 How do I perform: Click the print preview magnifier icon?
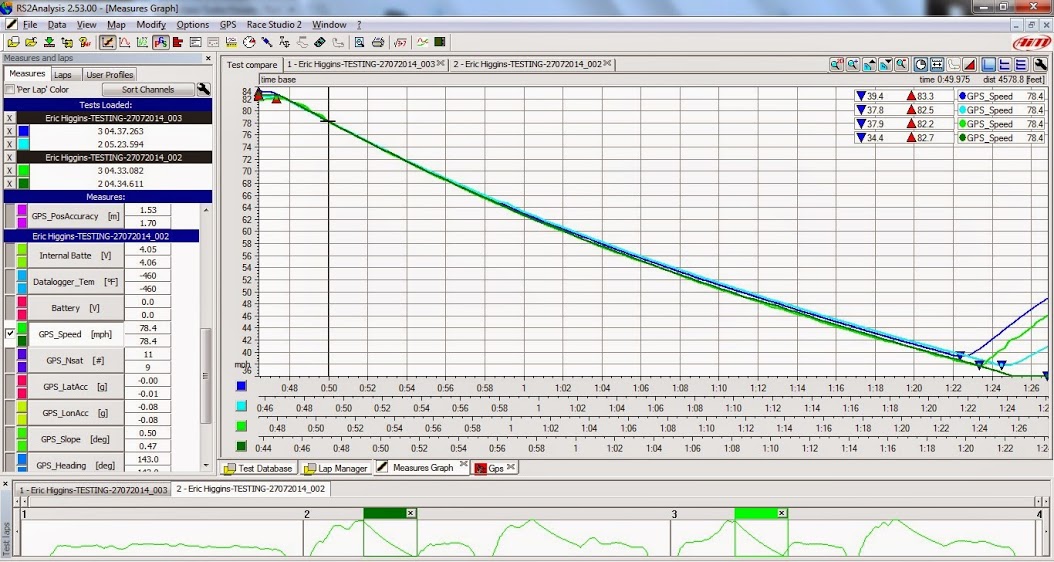[x=359, y=43]
